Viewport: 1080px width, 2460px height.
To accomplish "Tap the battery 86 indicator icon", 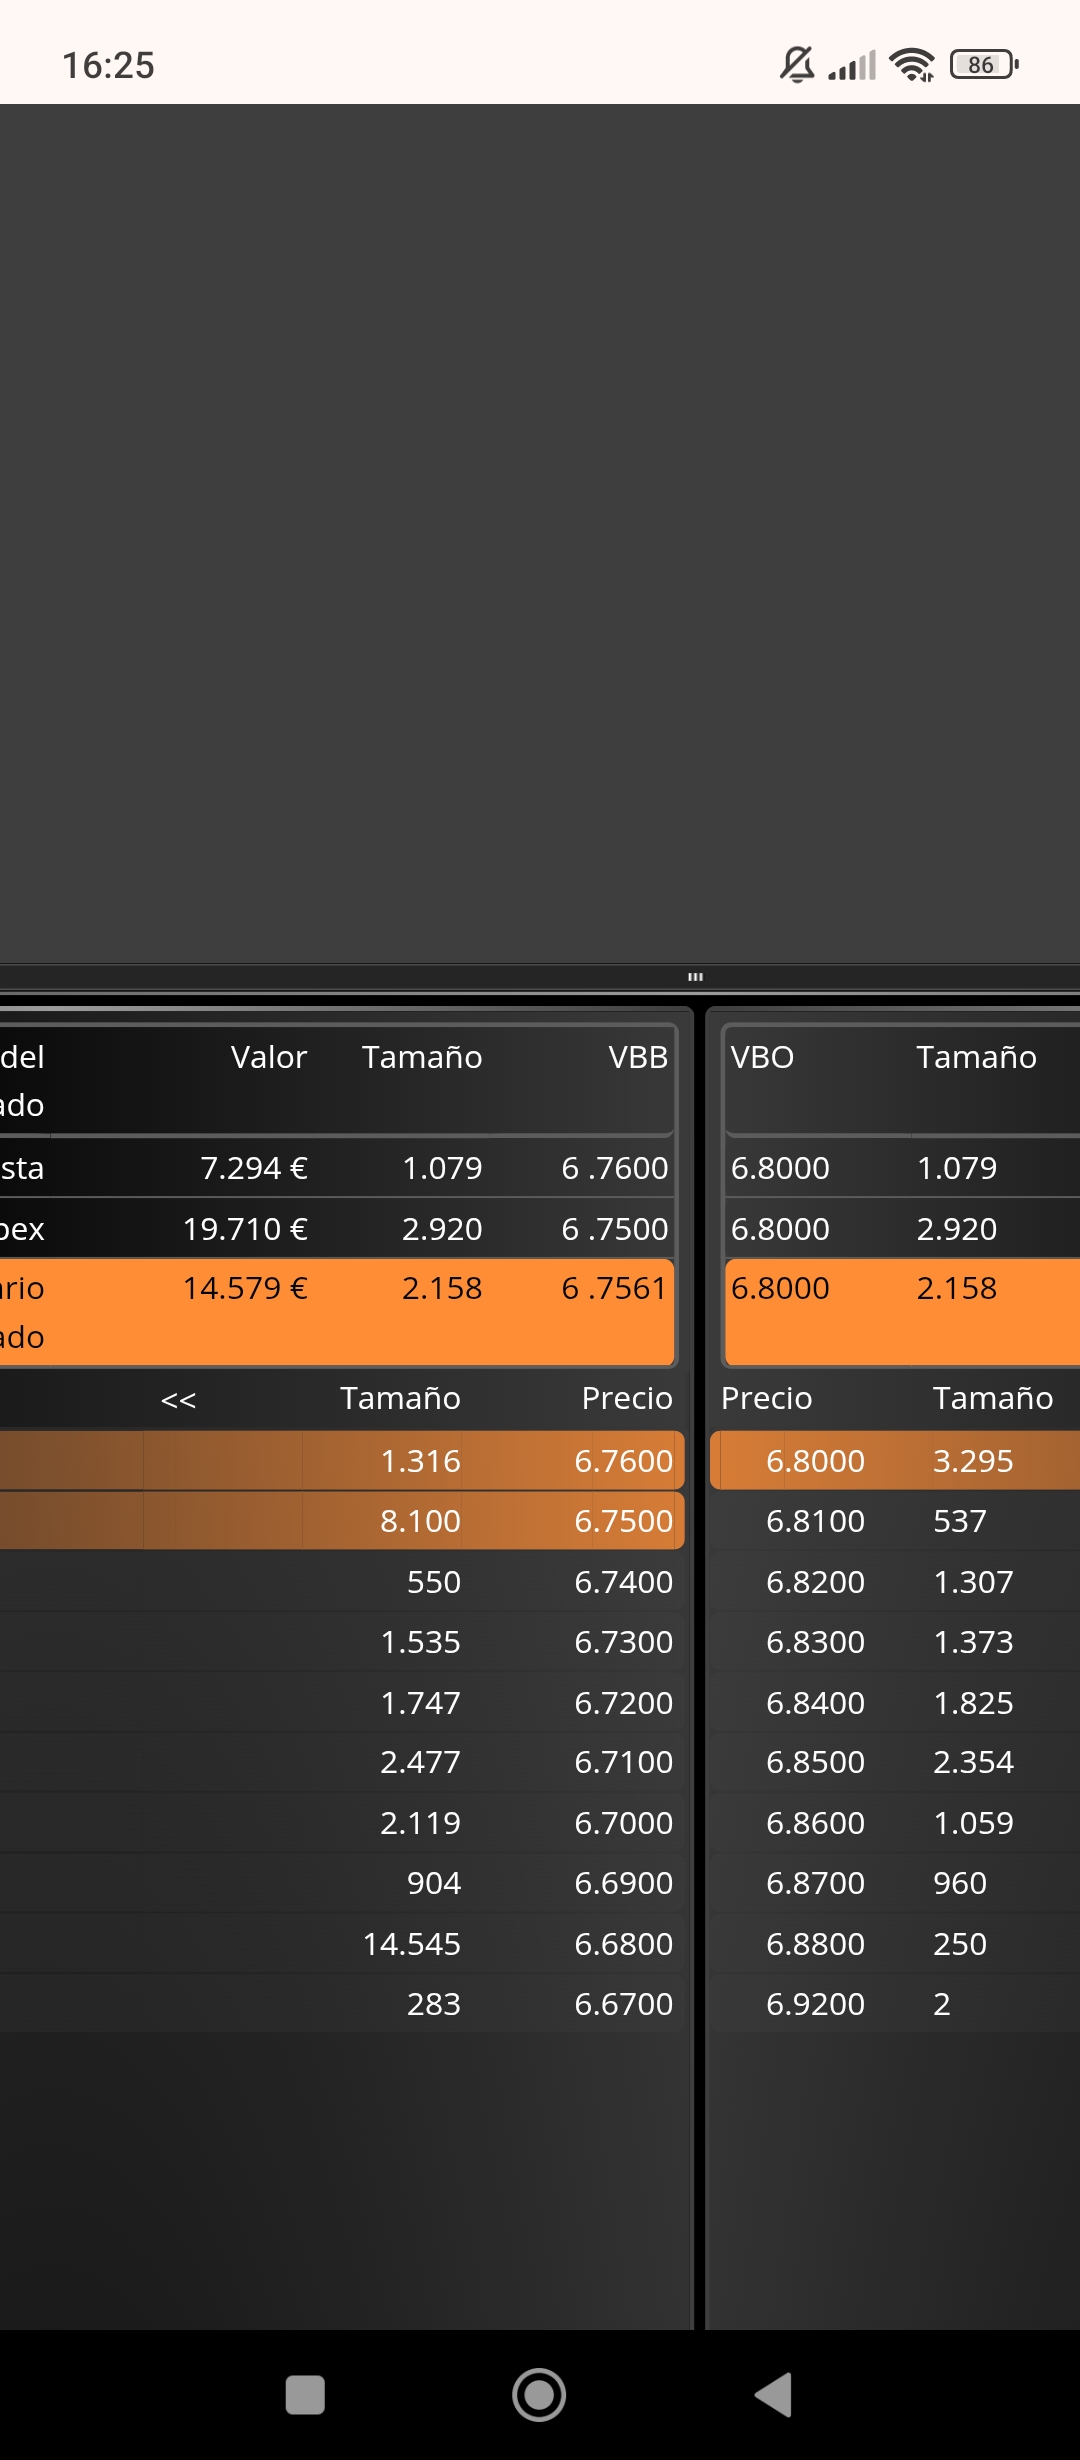I will 984,65.
